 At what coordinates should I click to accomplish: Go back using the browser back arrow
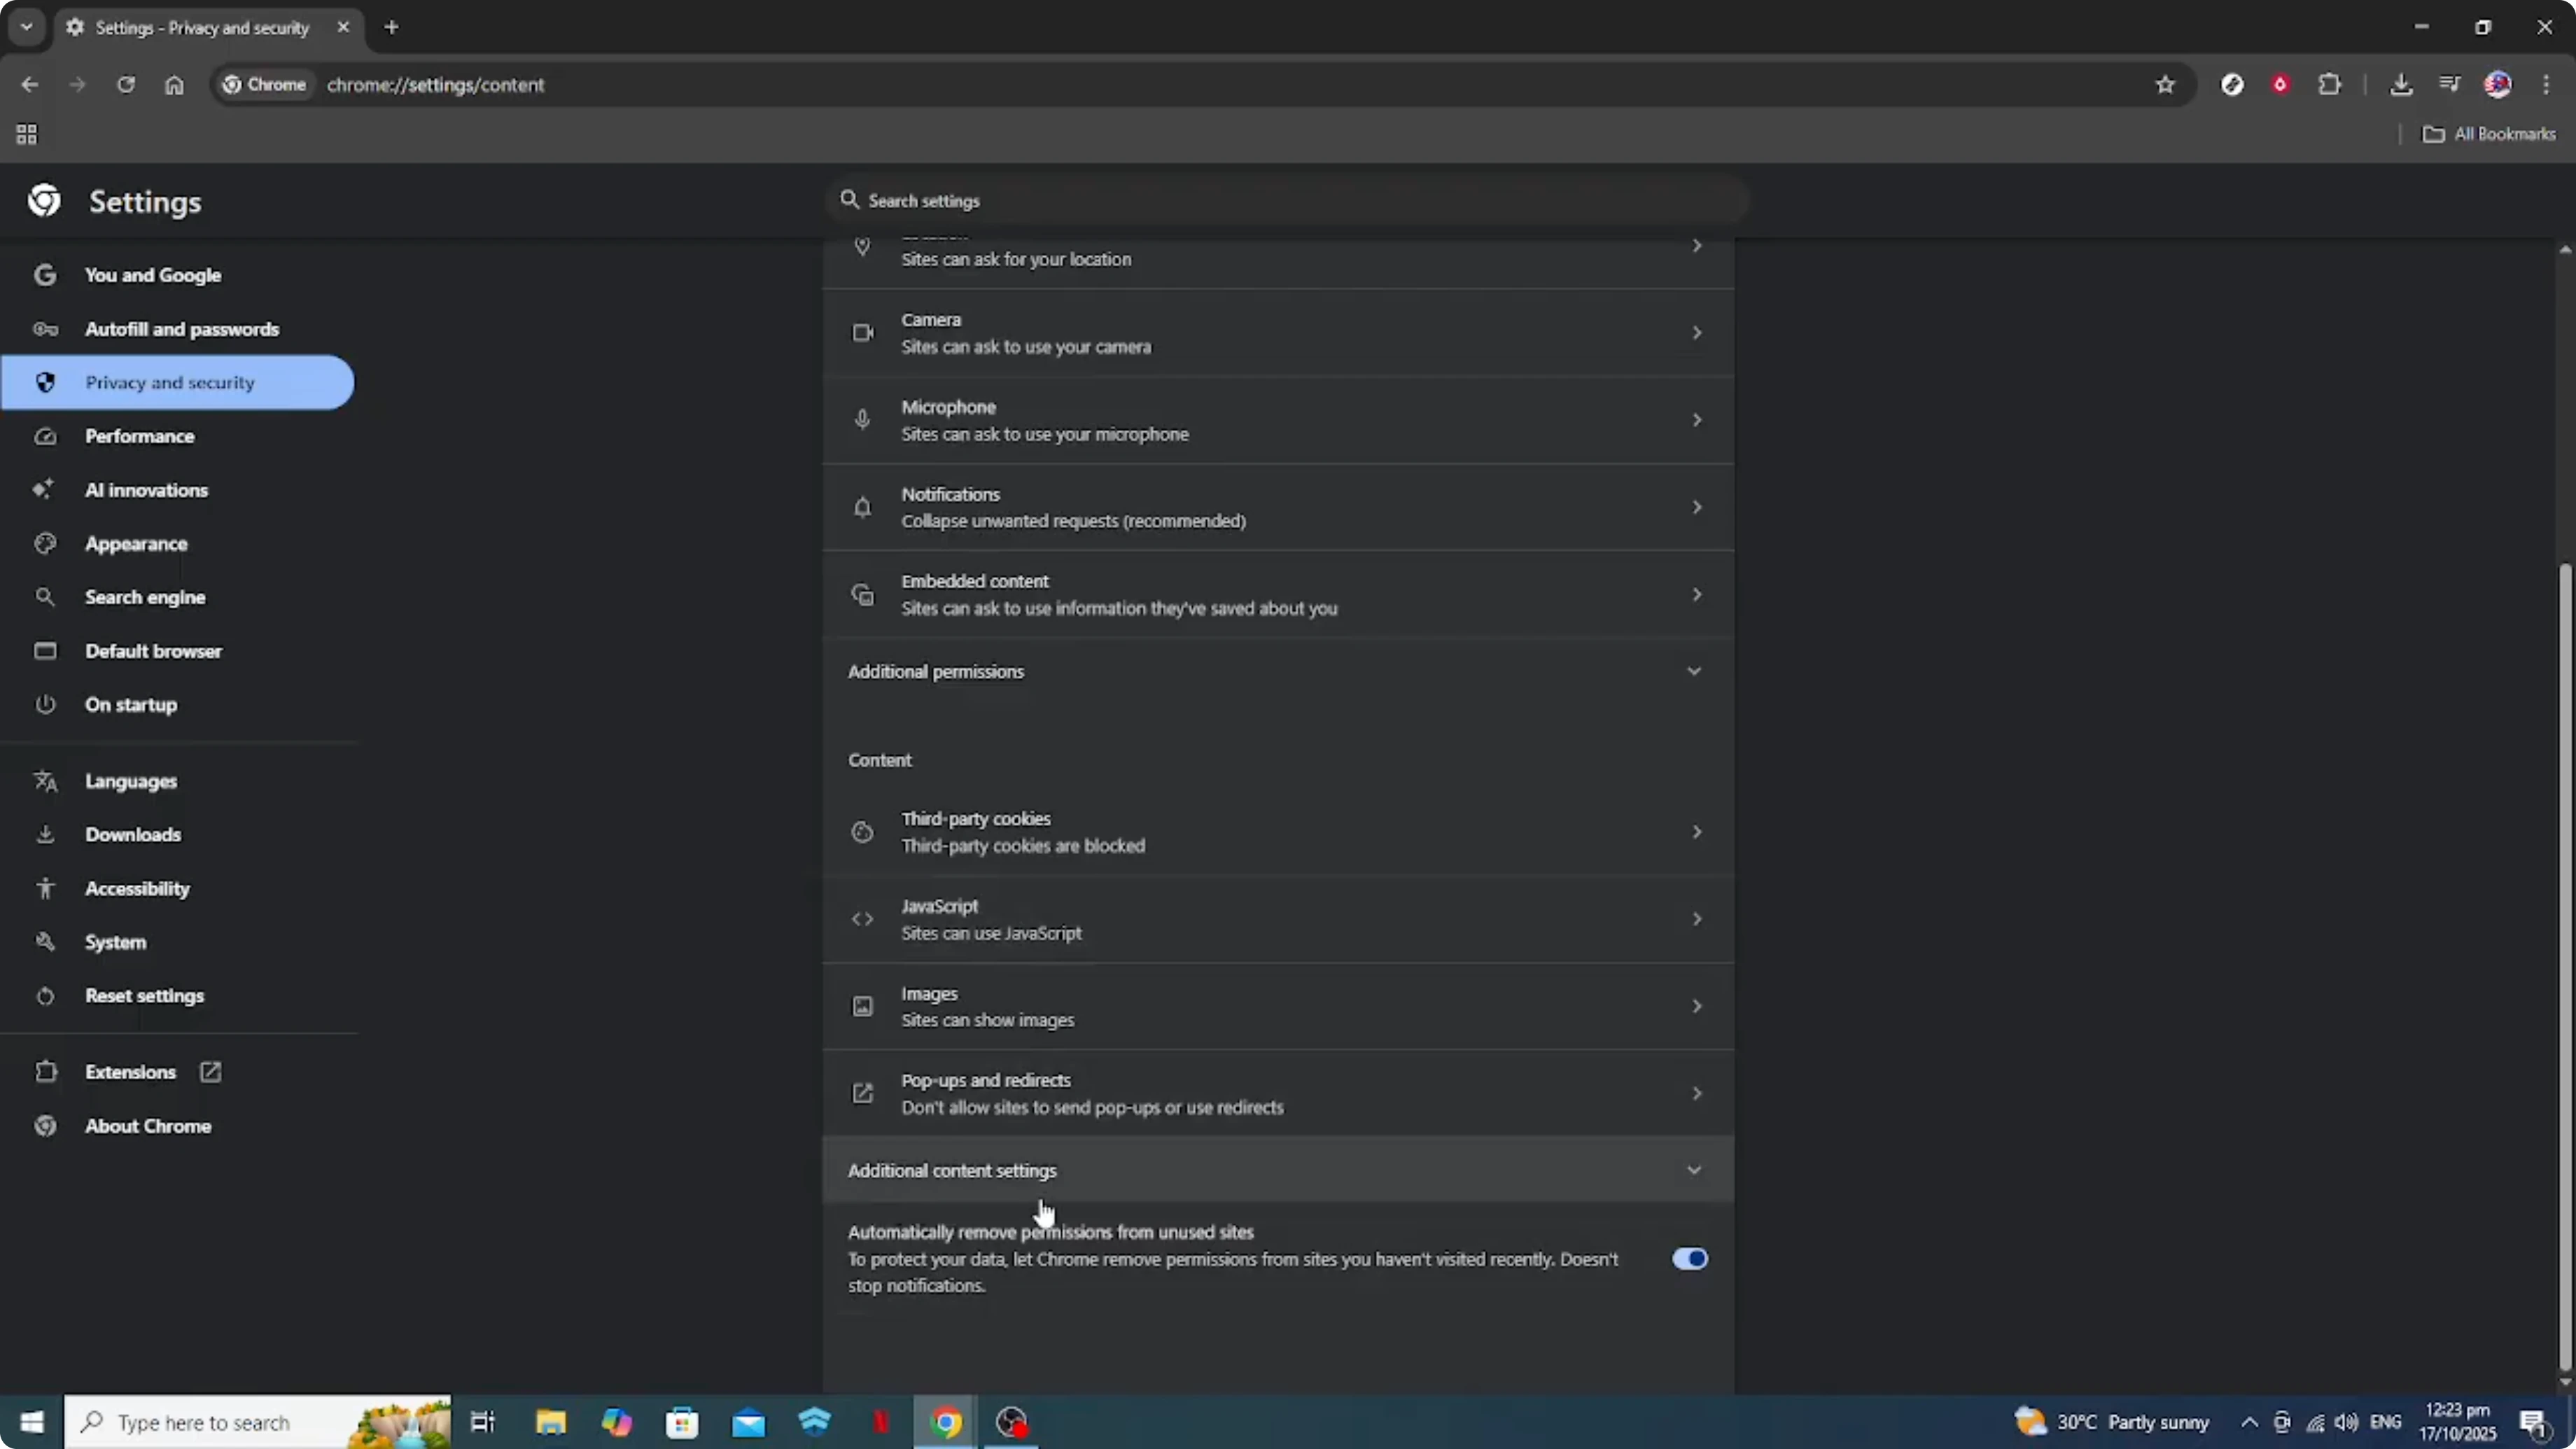click(29, 85)
